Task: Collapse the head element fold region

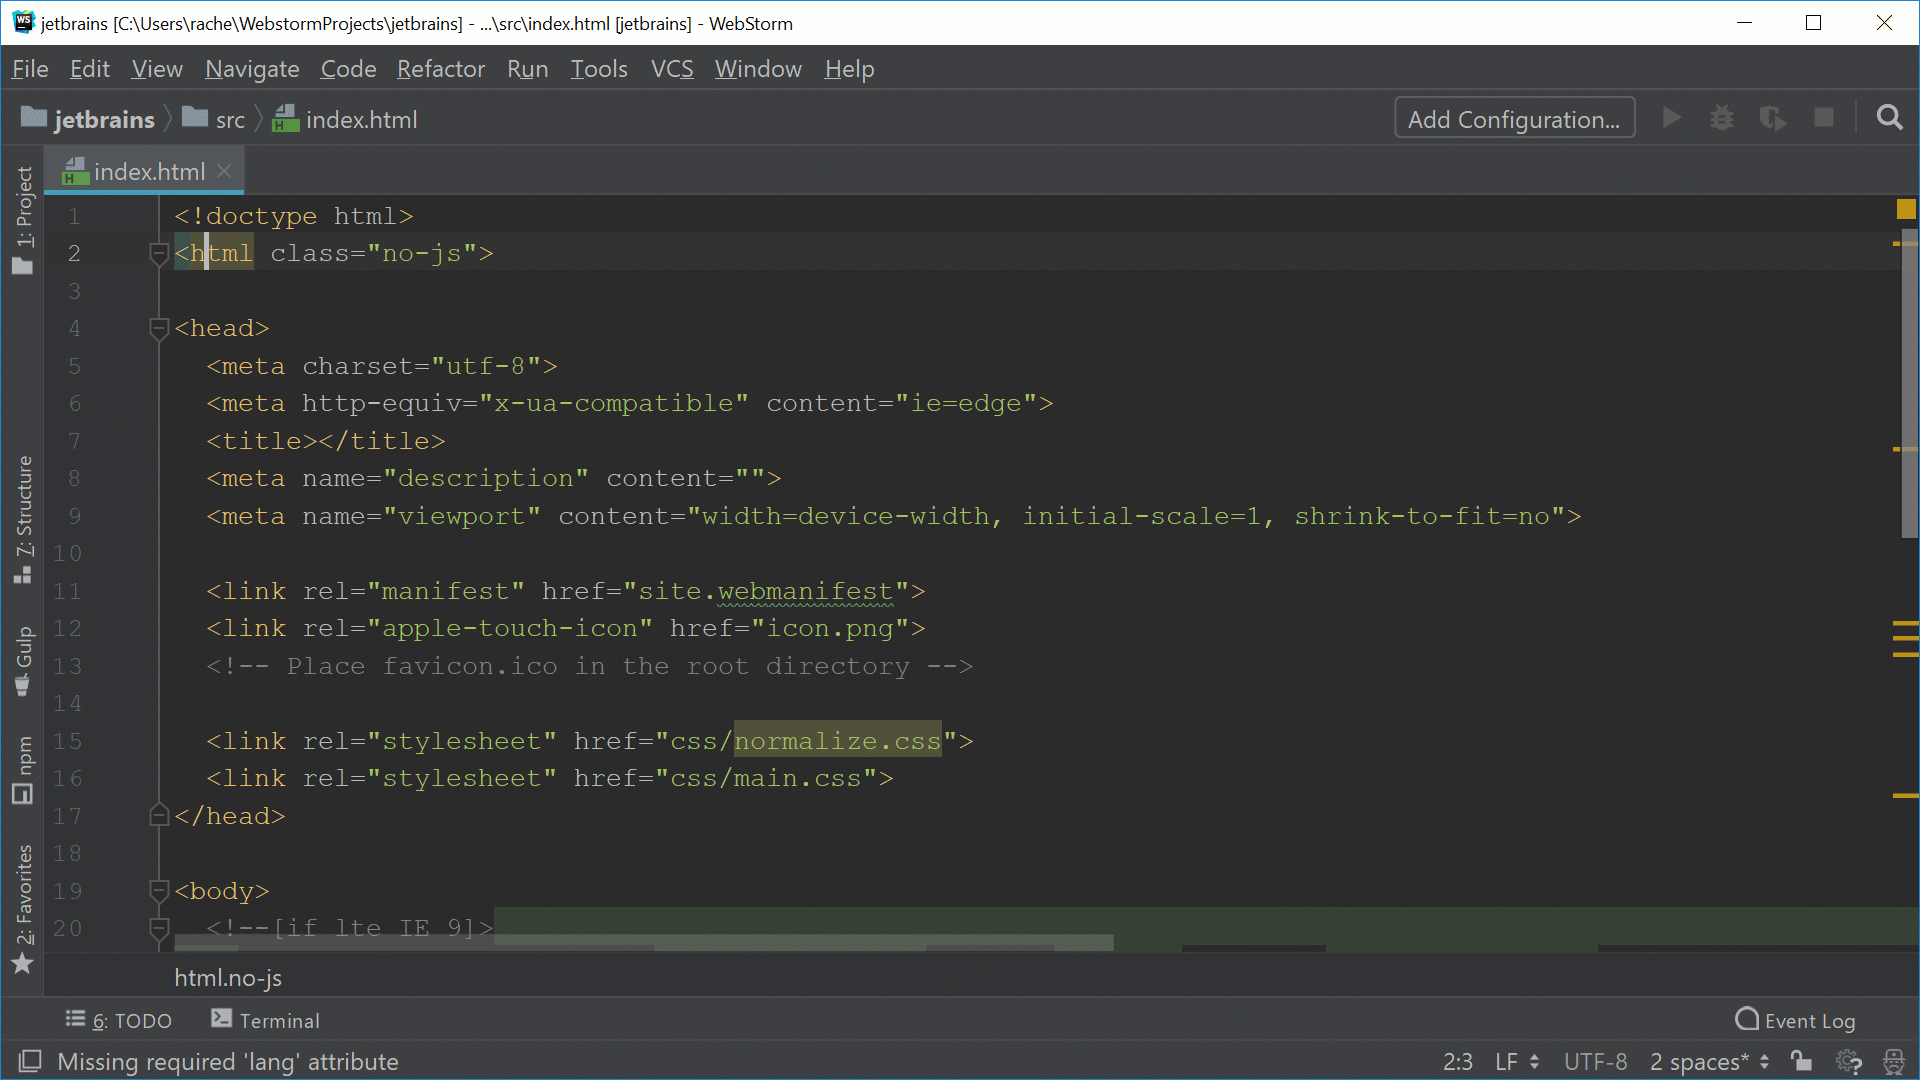Action: [158, 328]
